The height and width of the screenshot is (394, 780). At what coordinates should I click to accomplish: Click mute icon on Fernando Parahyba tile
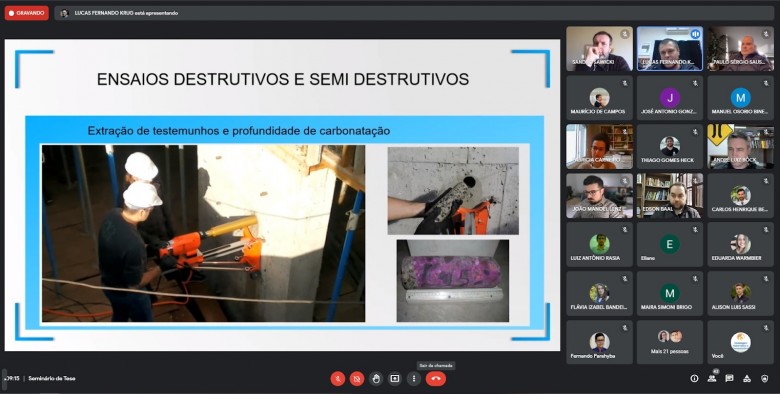[x=625, y=328]
